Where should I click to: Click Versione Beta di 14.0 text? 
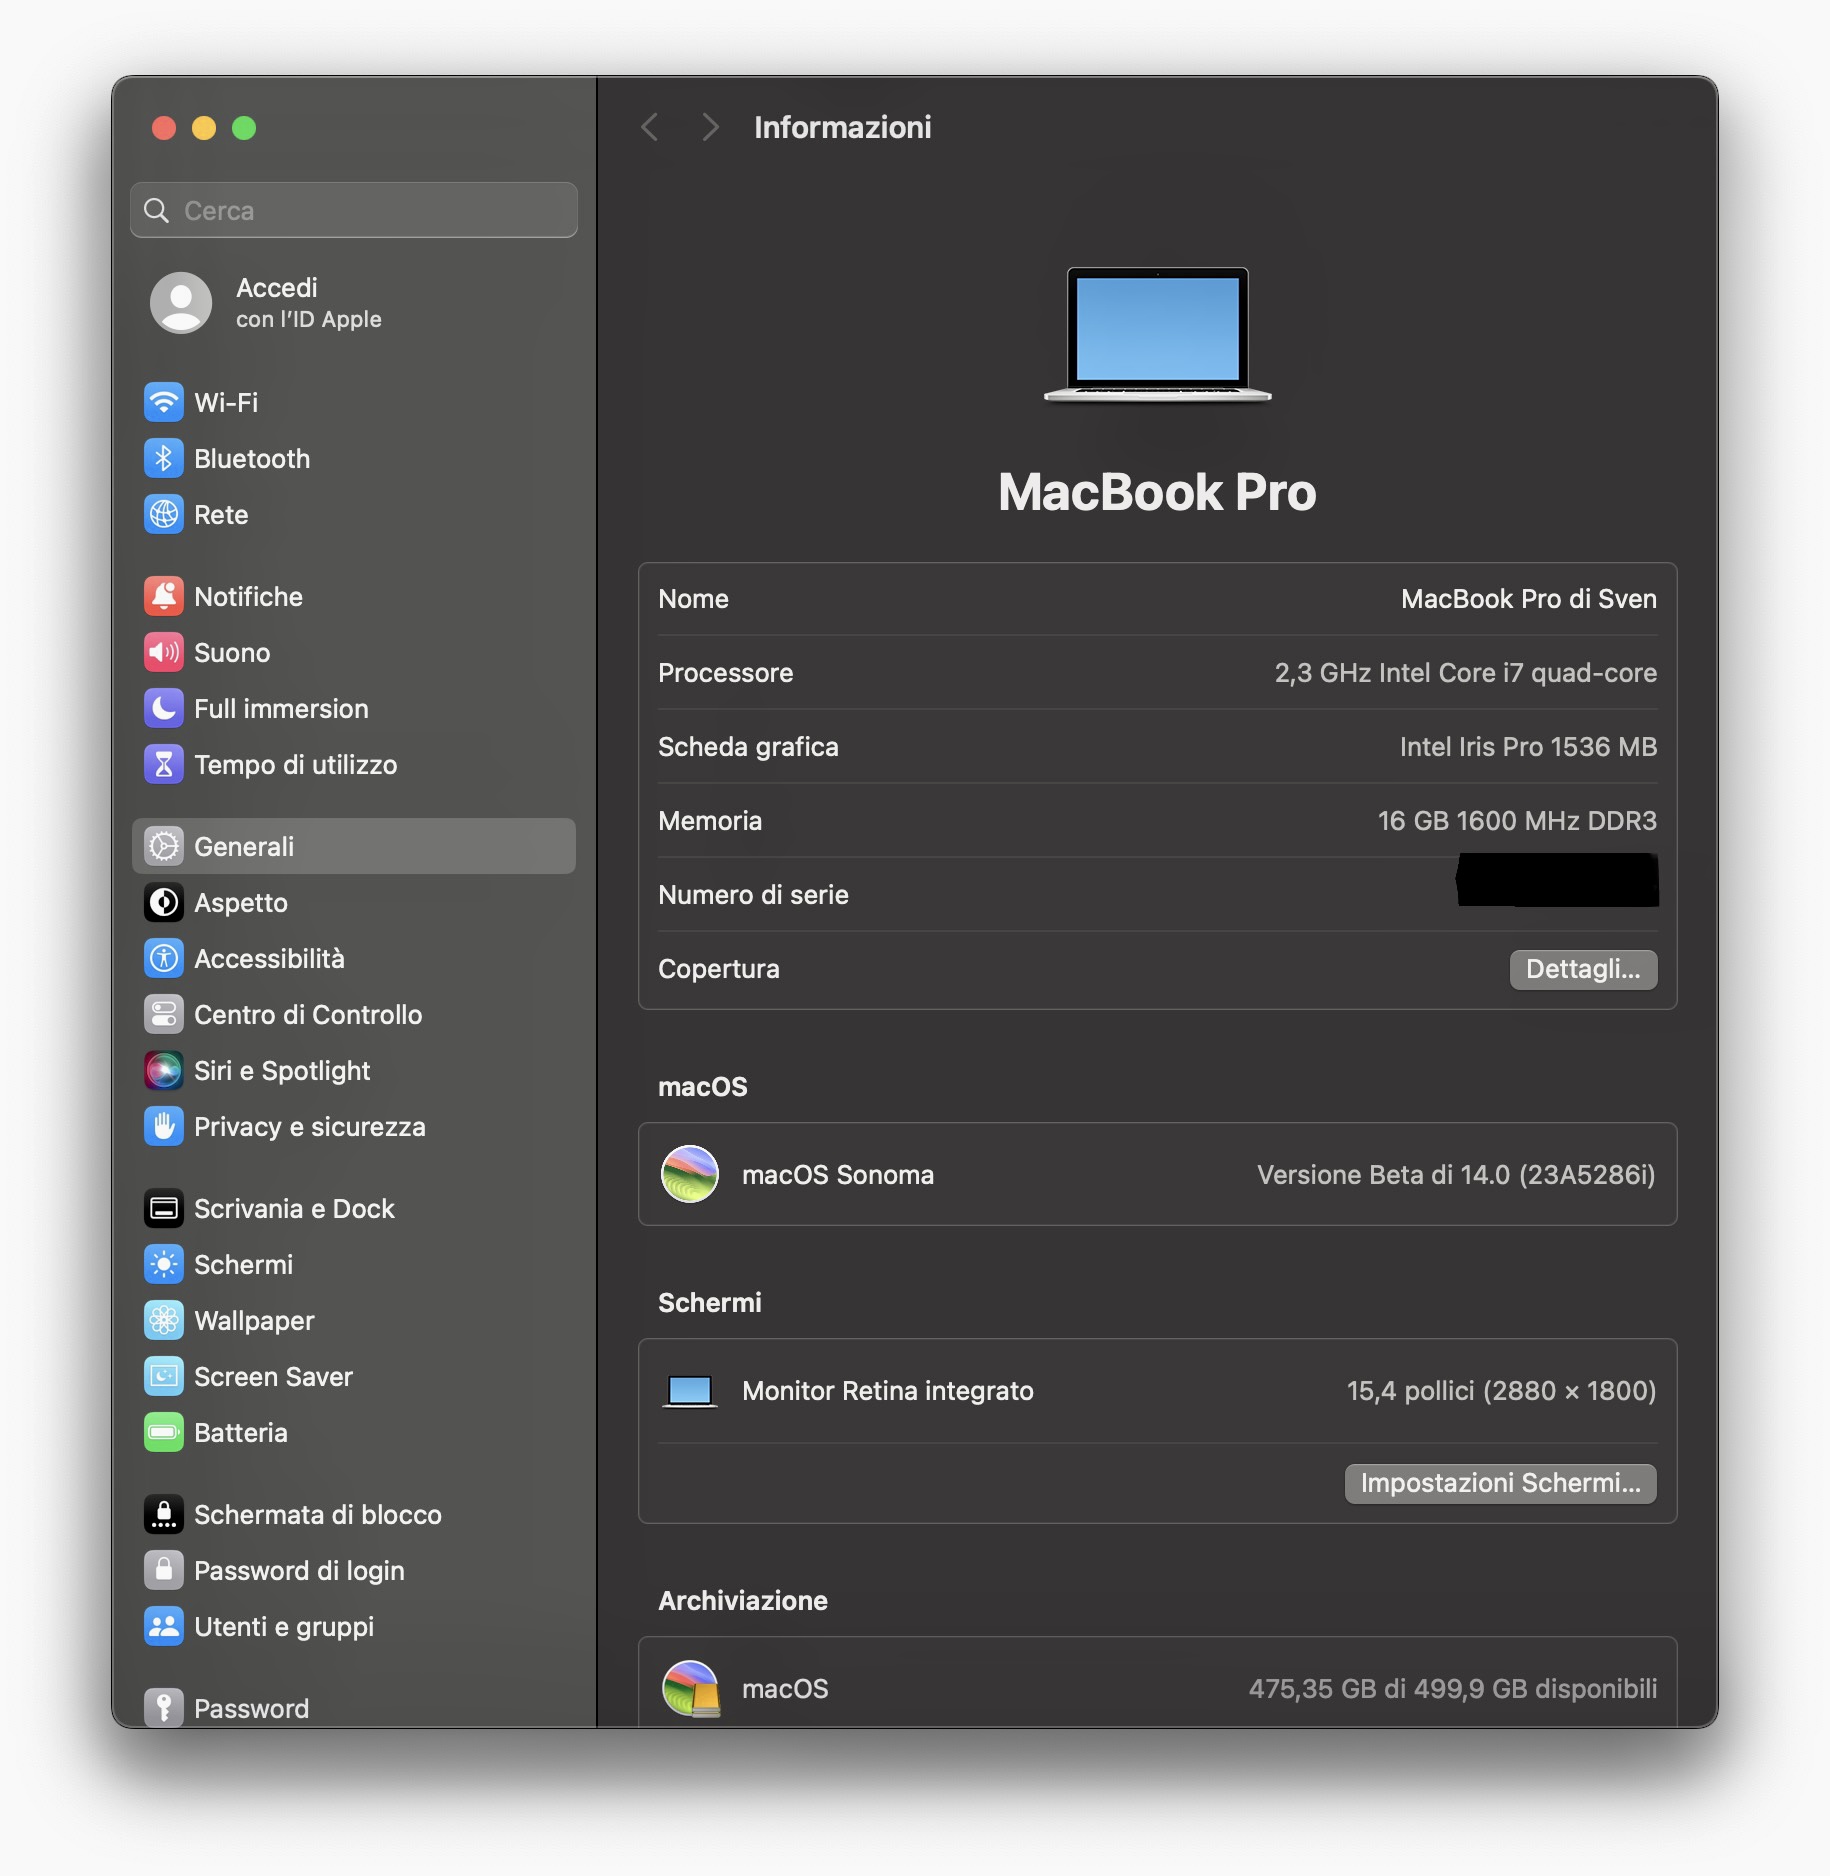1456,1174
